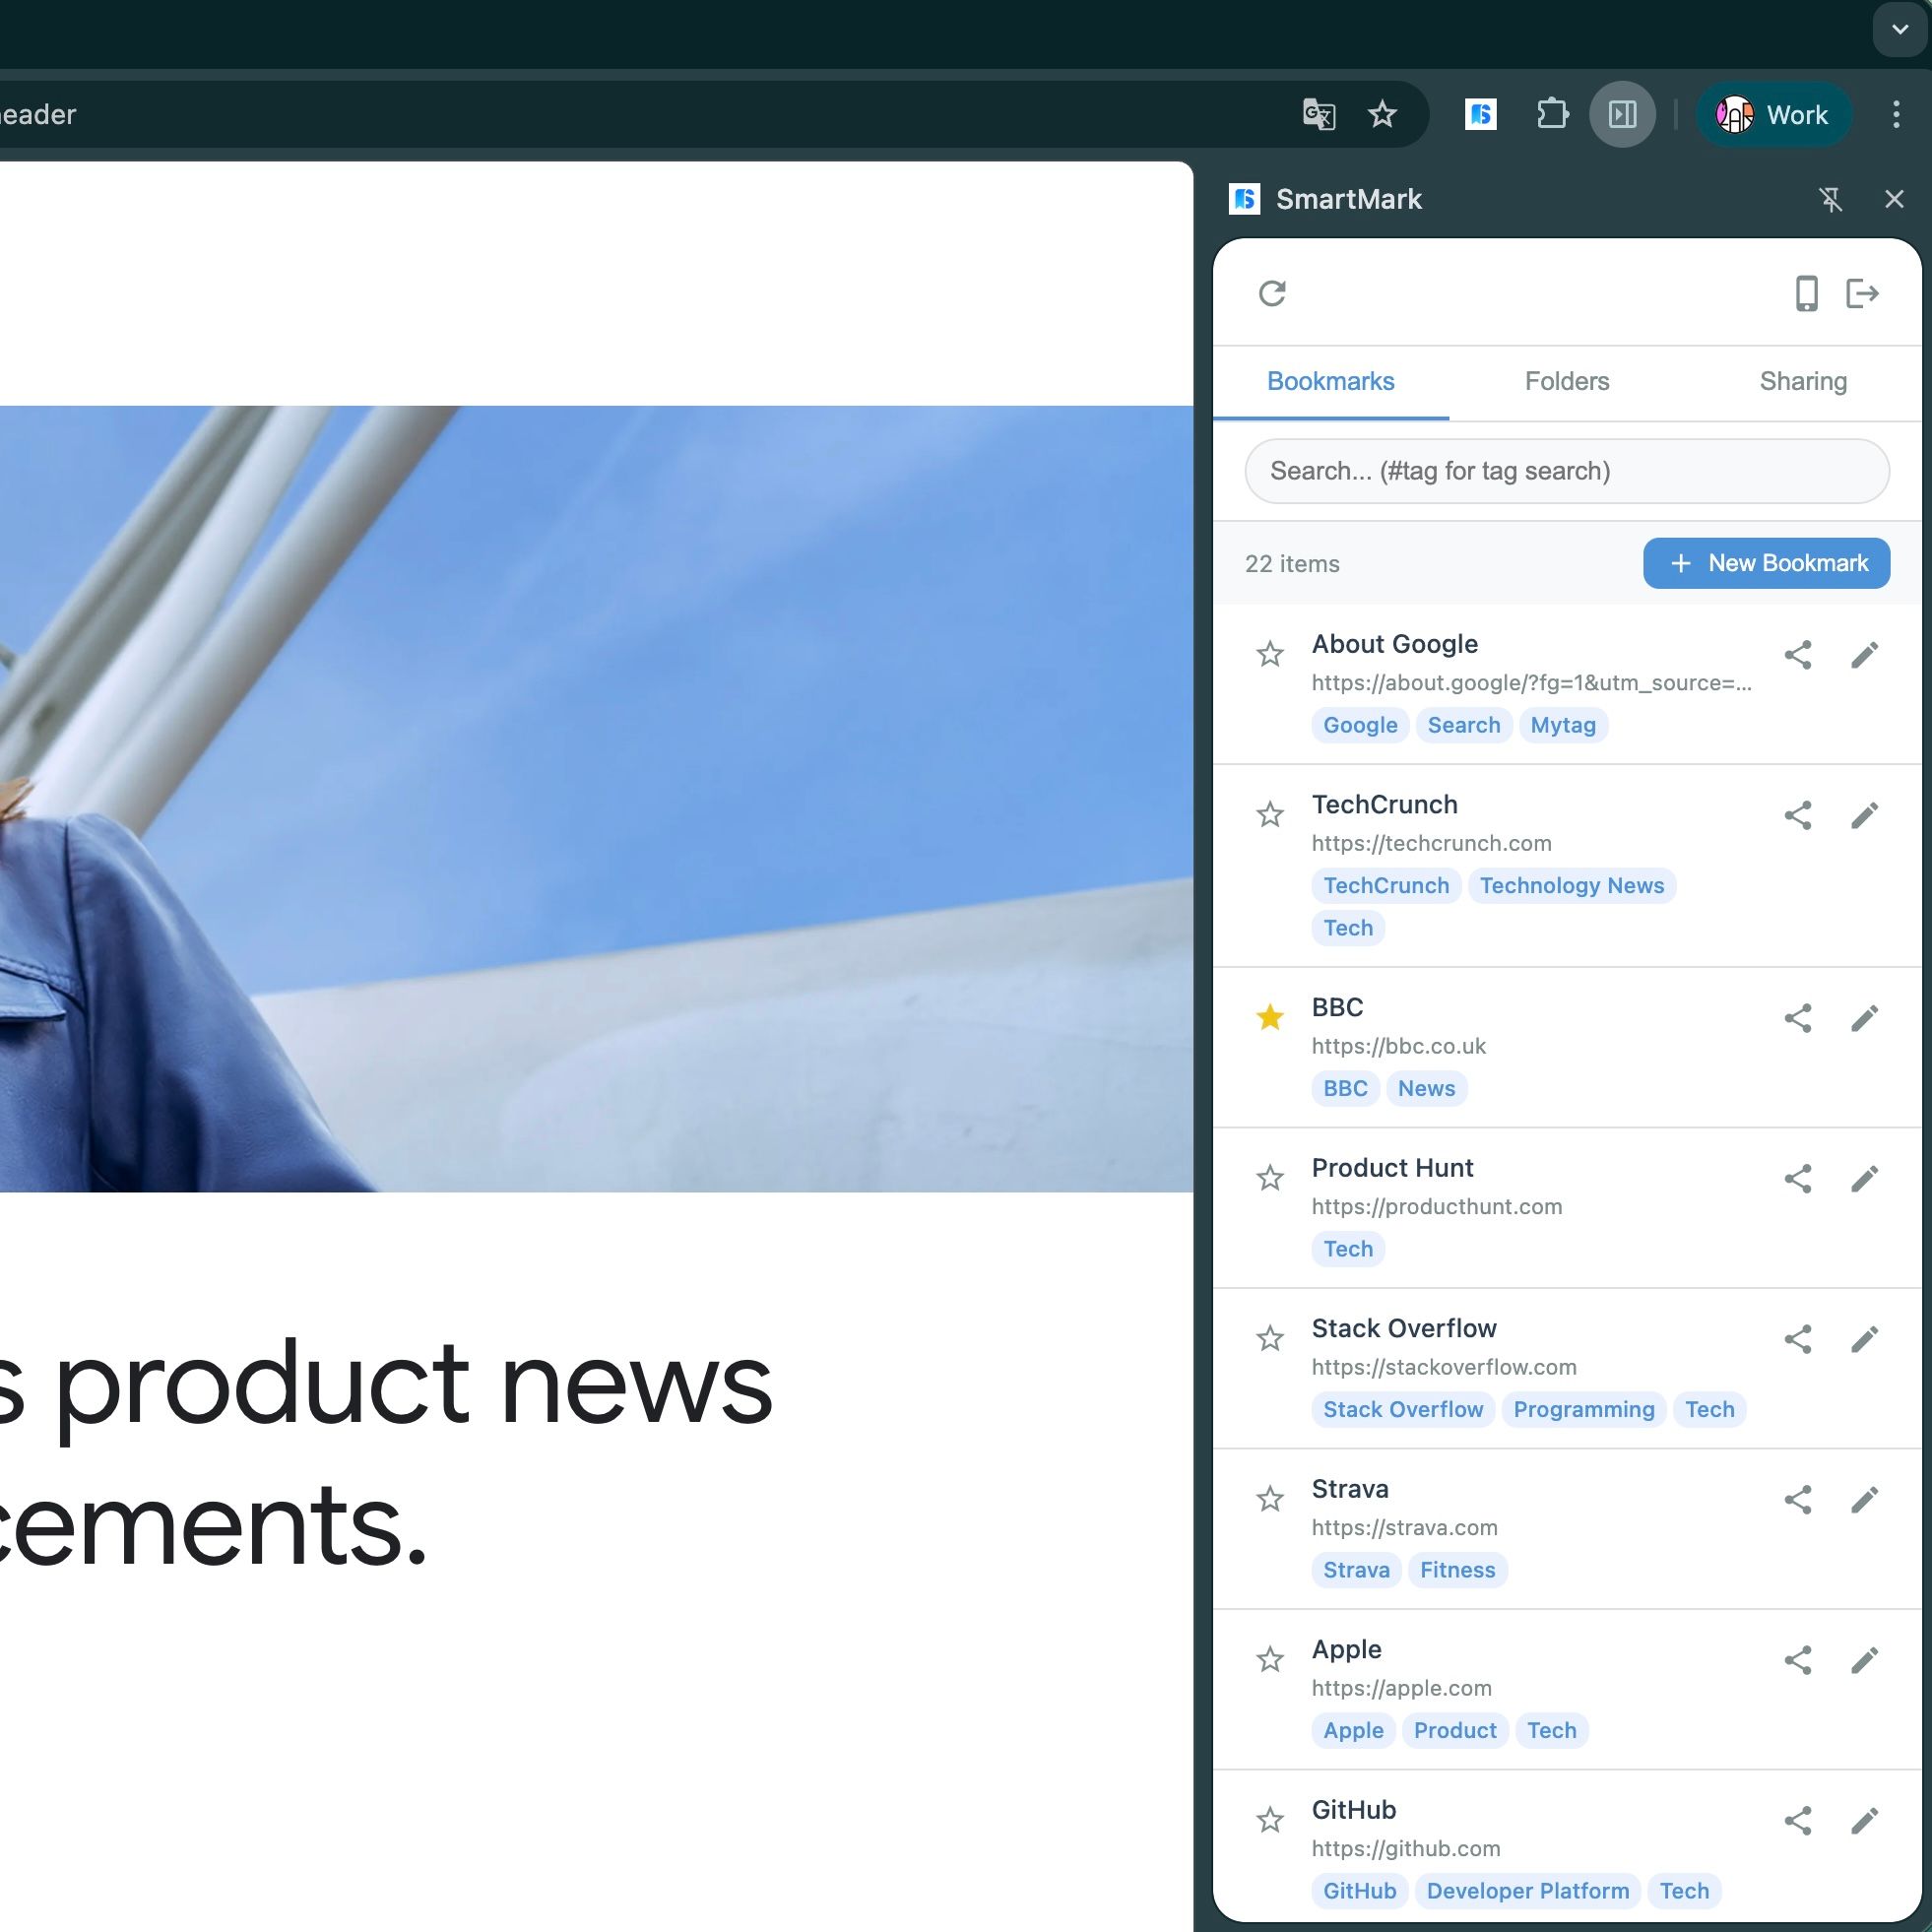Share the Apple bookmark
The width and height of the screenshot is (1932, 1932).
coord(1798,1661)
